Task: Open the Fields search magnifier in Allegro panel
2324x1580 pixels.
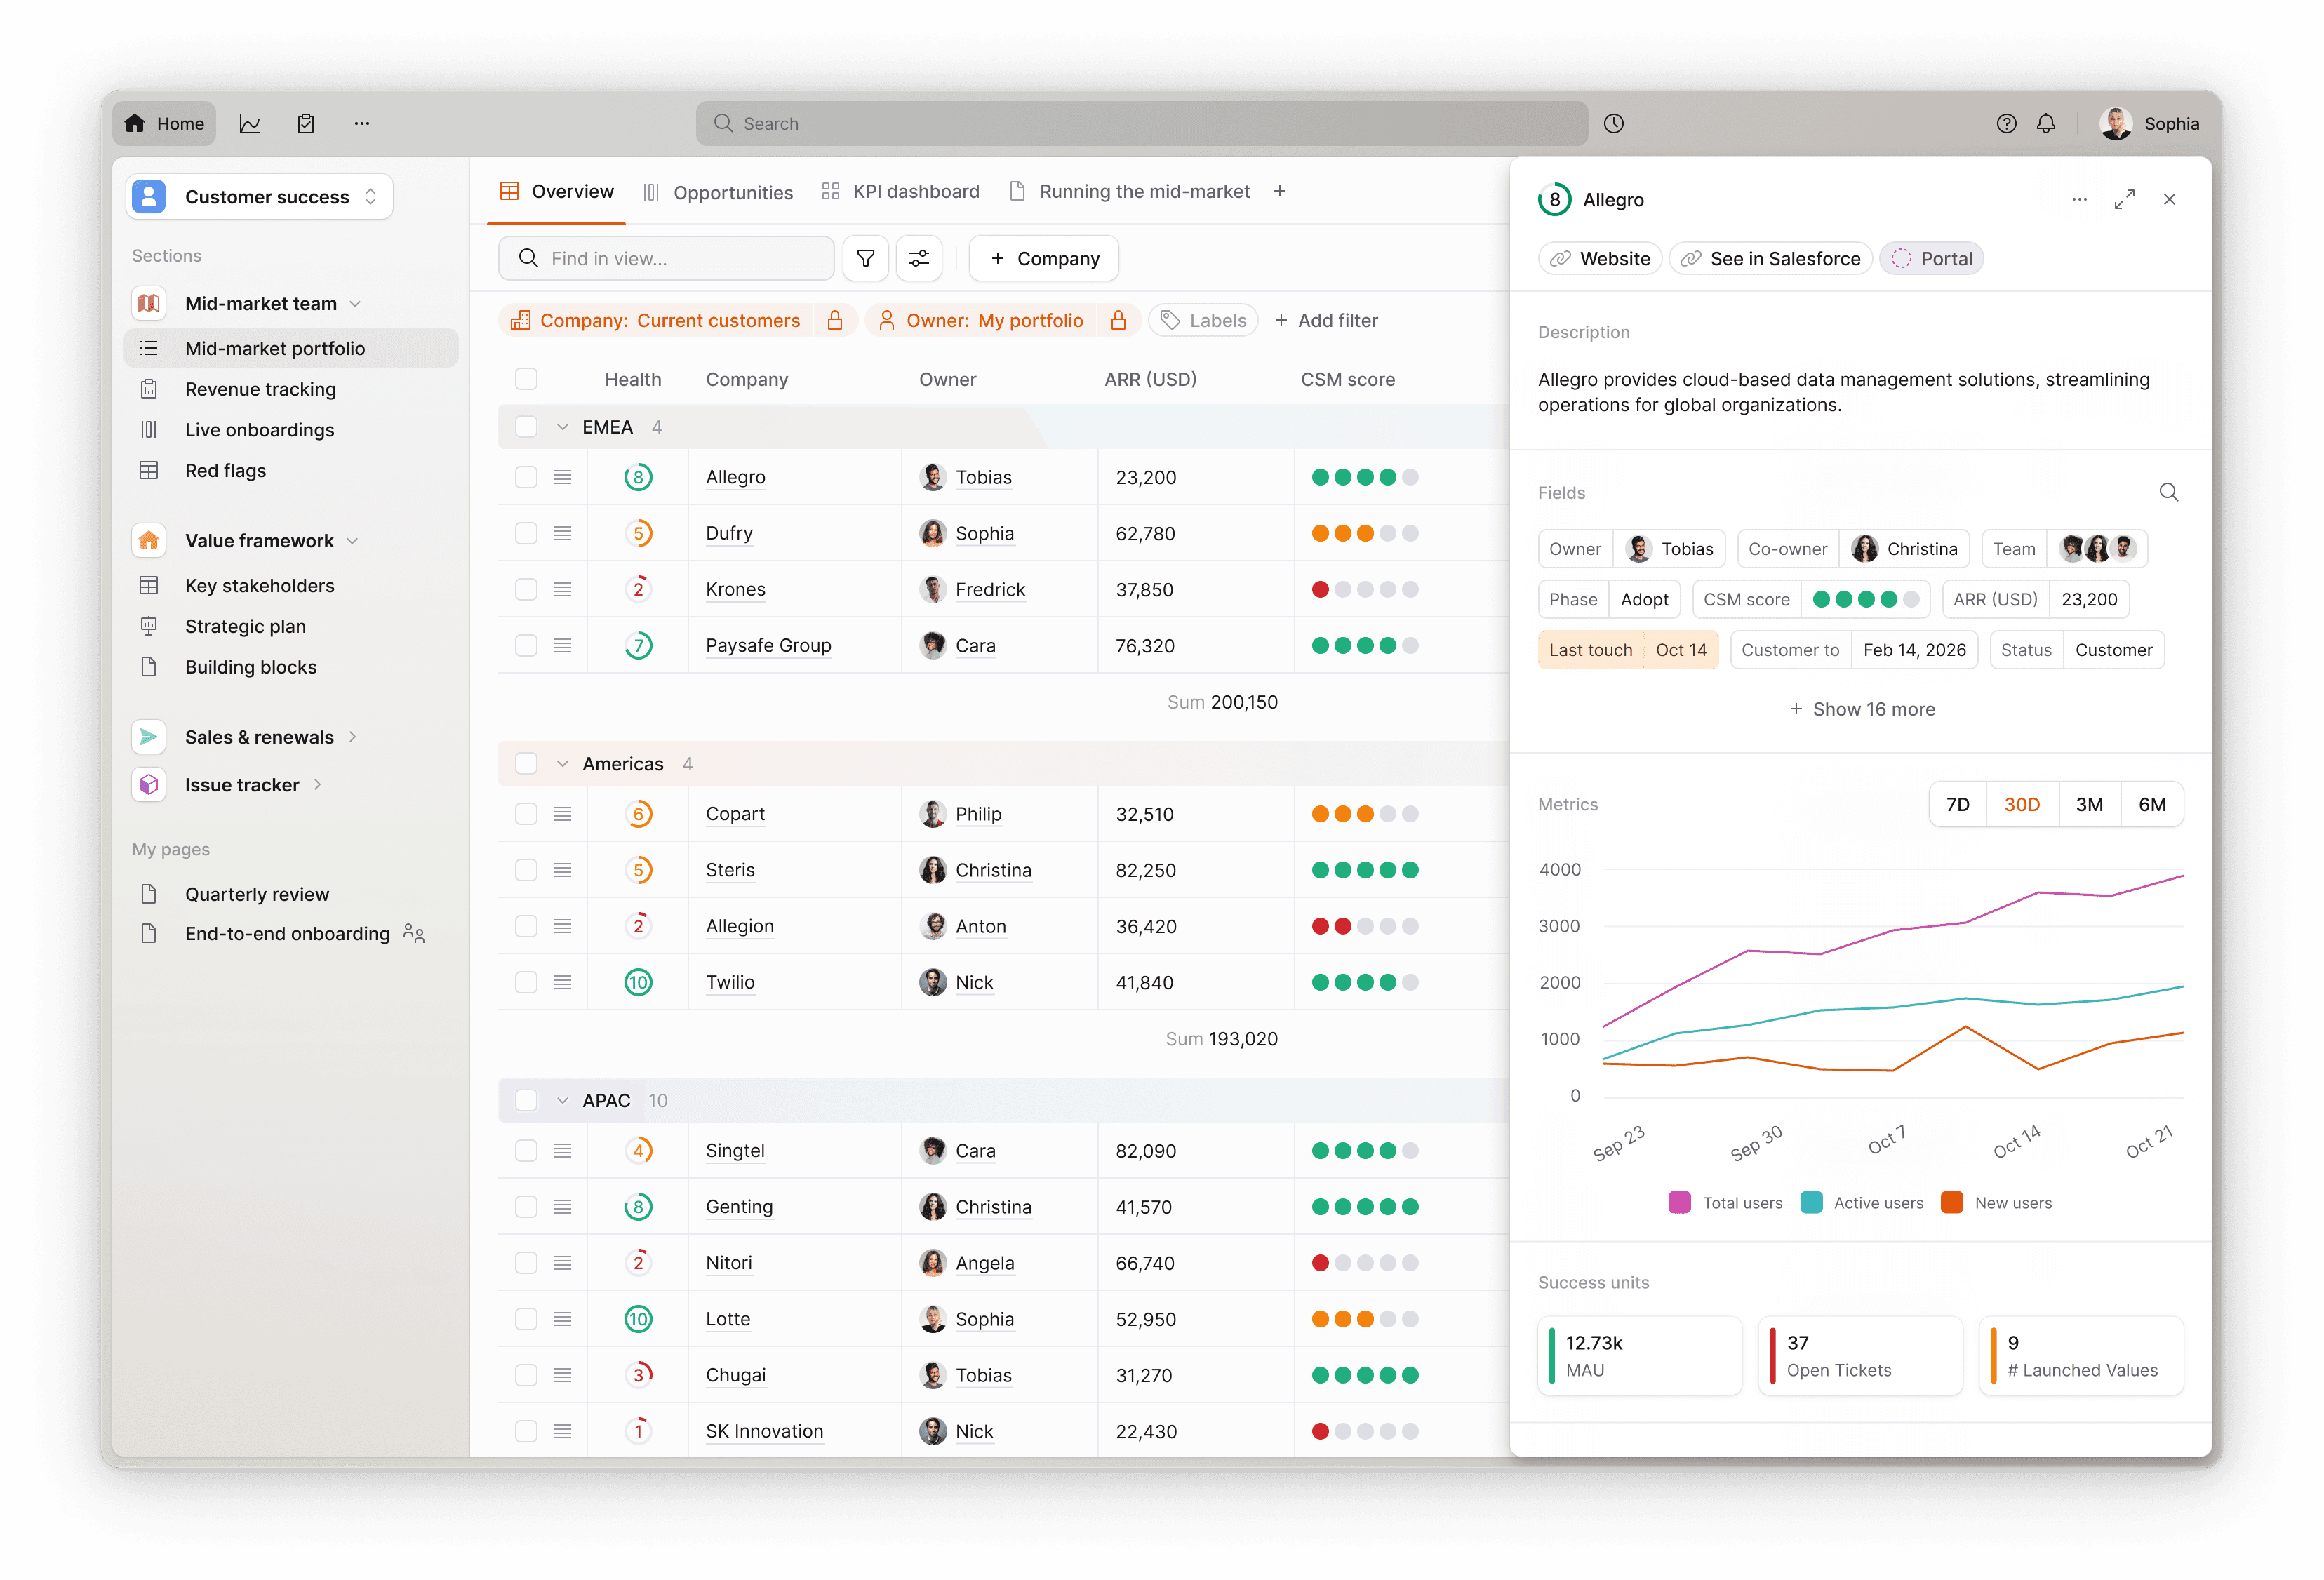Action: point(2168,492)
